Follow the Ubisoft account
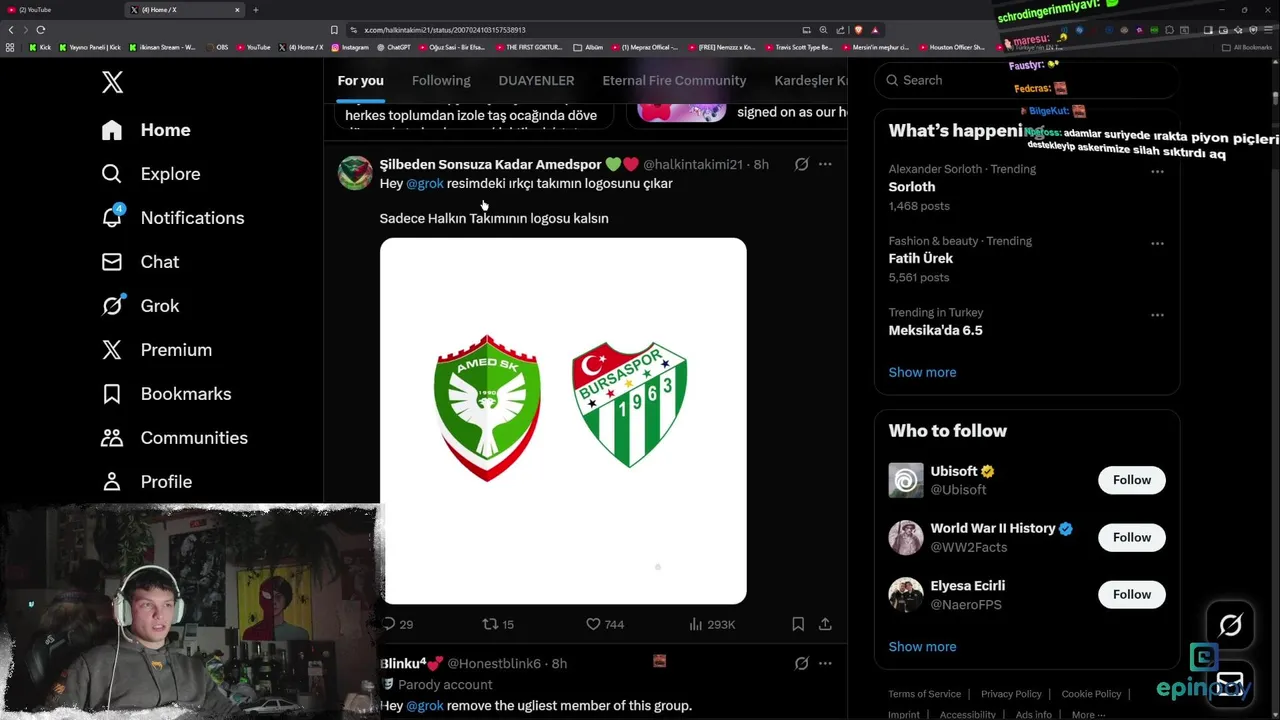The height and width of the screenshot is (720, 1280). coord(1132,480)
